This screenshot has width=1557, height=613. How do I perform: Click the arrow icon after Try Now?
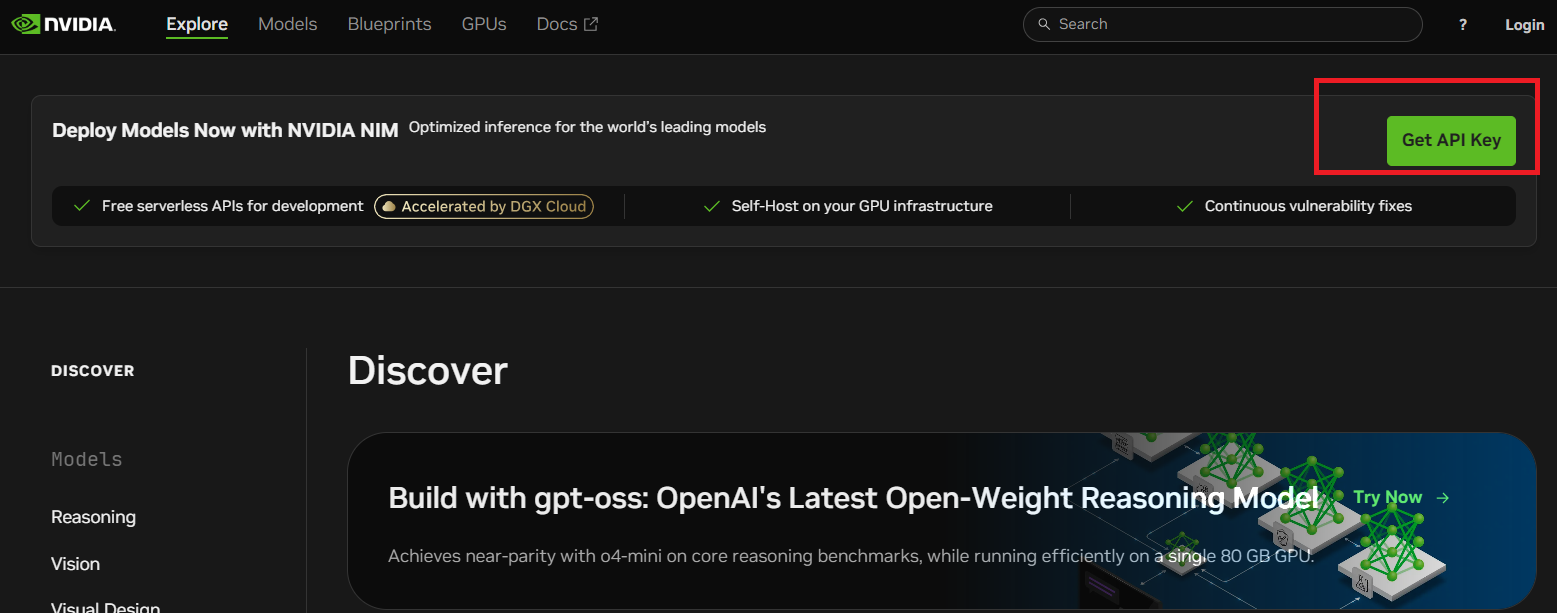coord(1442,497)
